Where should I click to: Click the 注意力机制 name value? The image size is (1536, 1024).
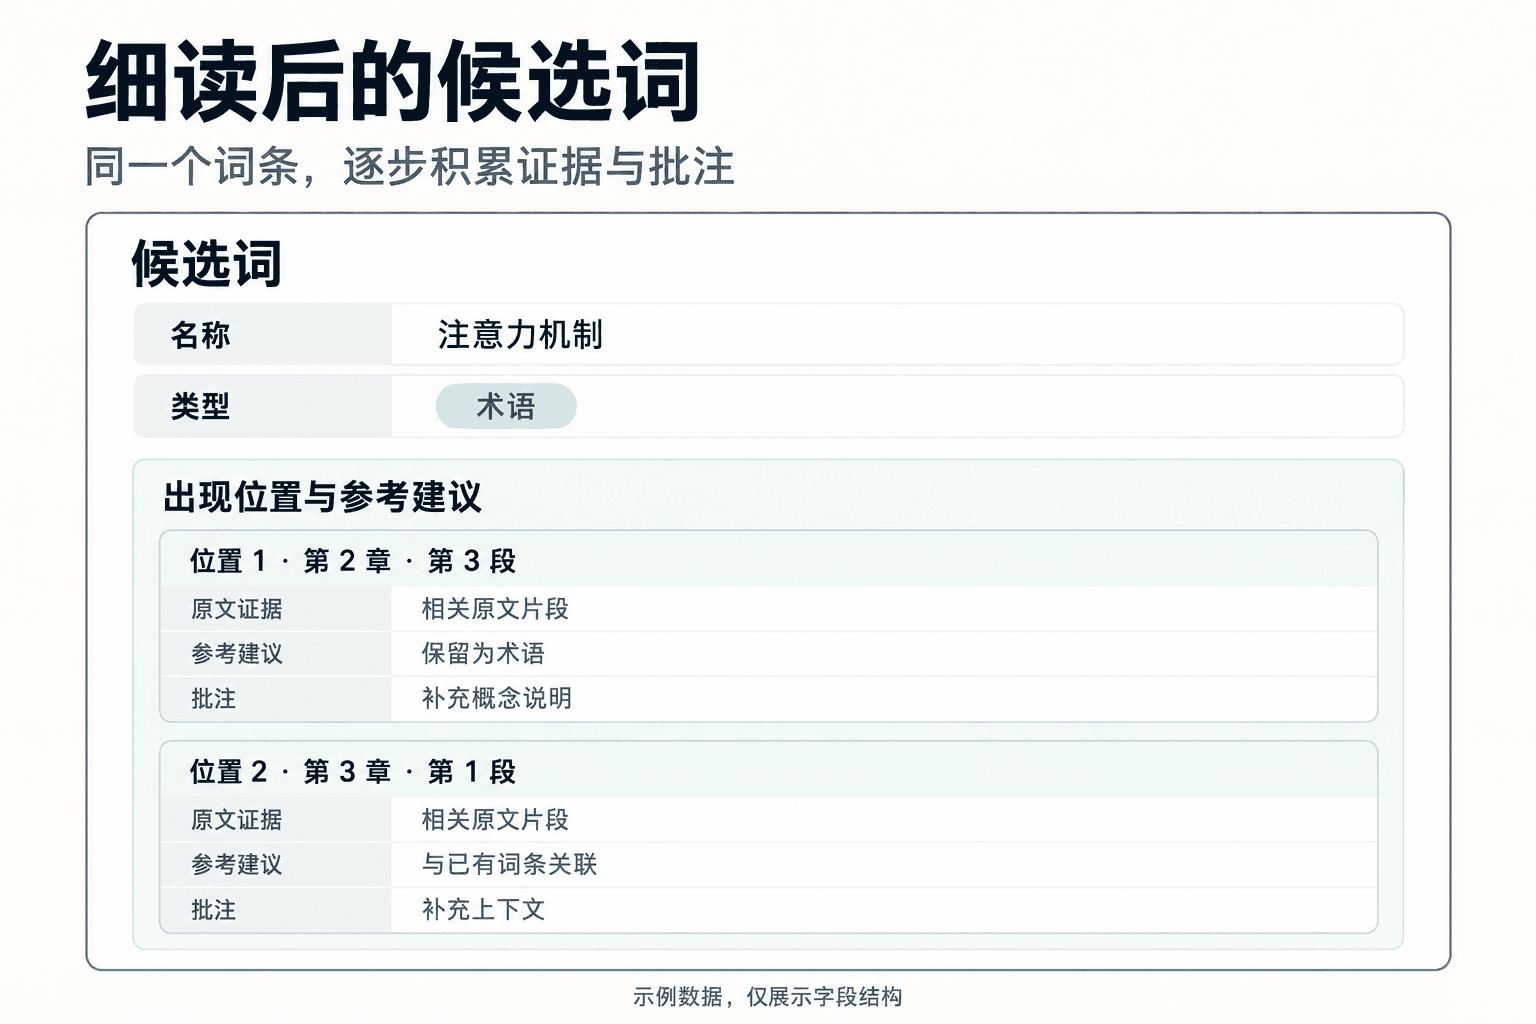pyautogui.click(x=520, y=335)
